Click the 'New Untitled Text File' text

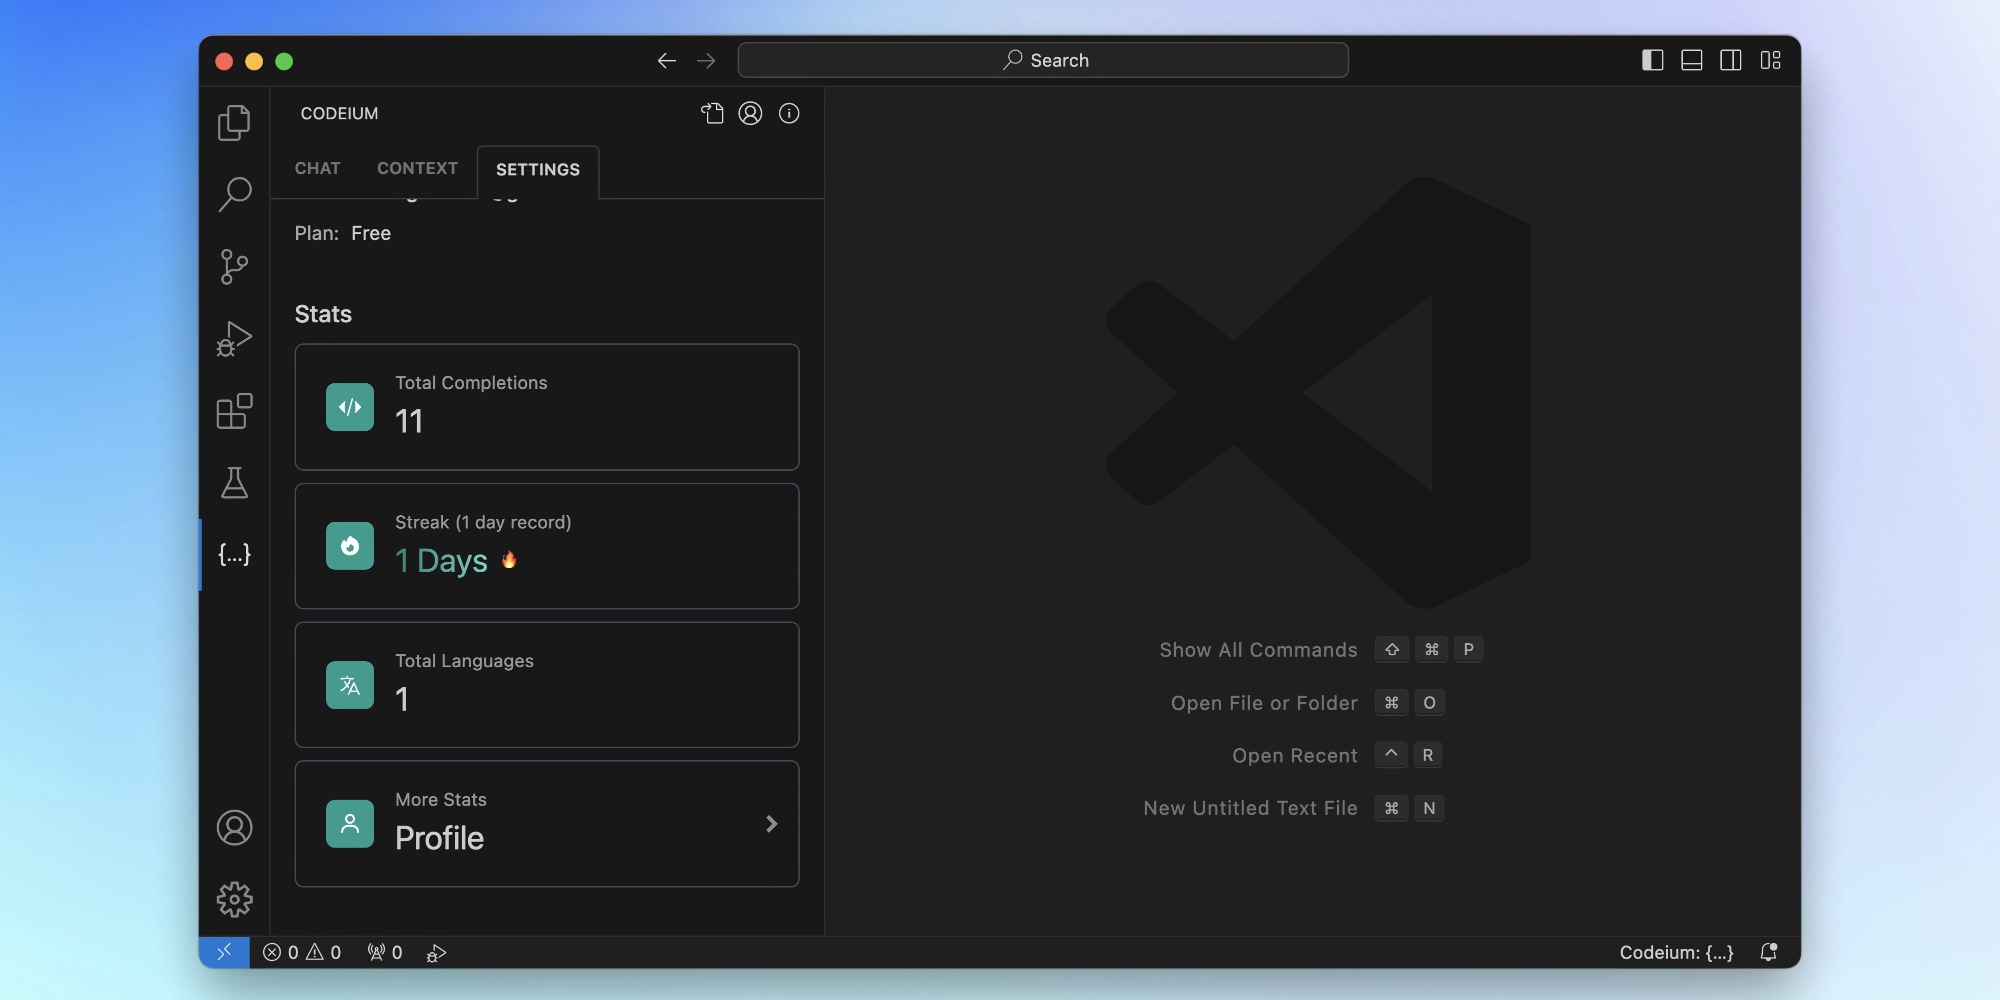click(1250, 808)
